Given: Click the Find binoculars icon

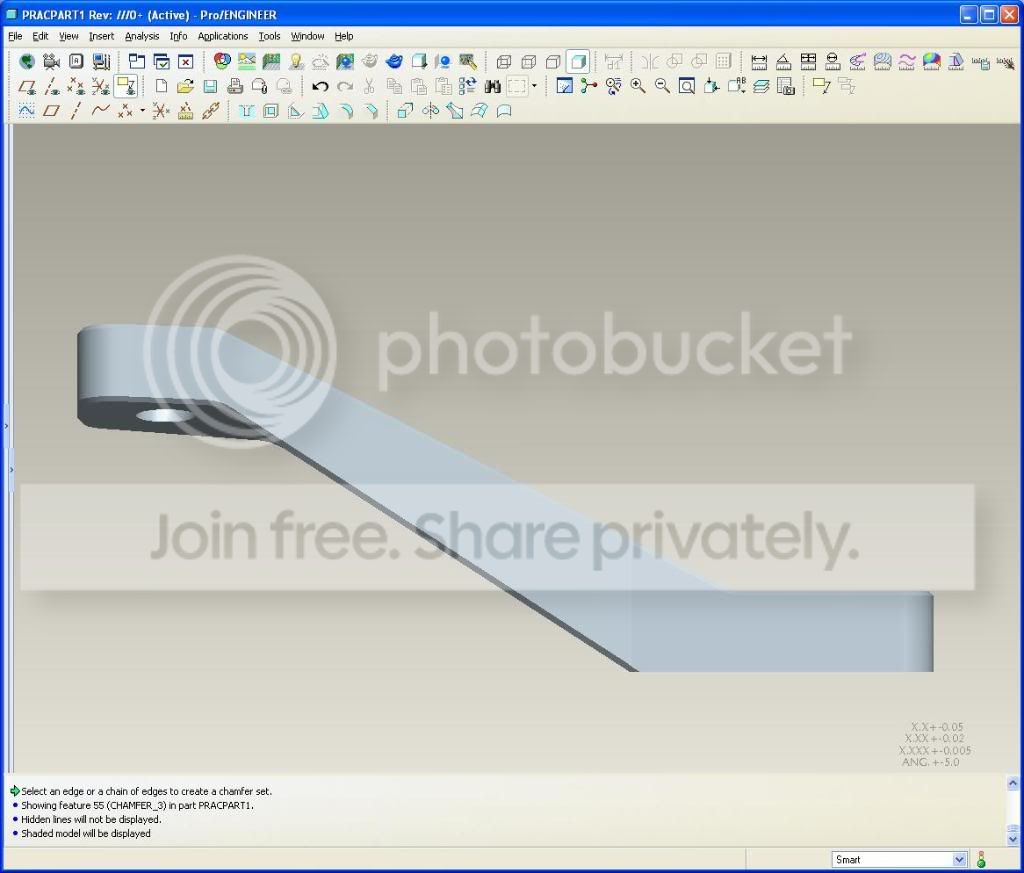Looking at the screenshot, I should (492, 86).
